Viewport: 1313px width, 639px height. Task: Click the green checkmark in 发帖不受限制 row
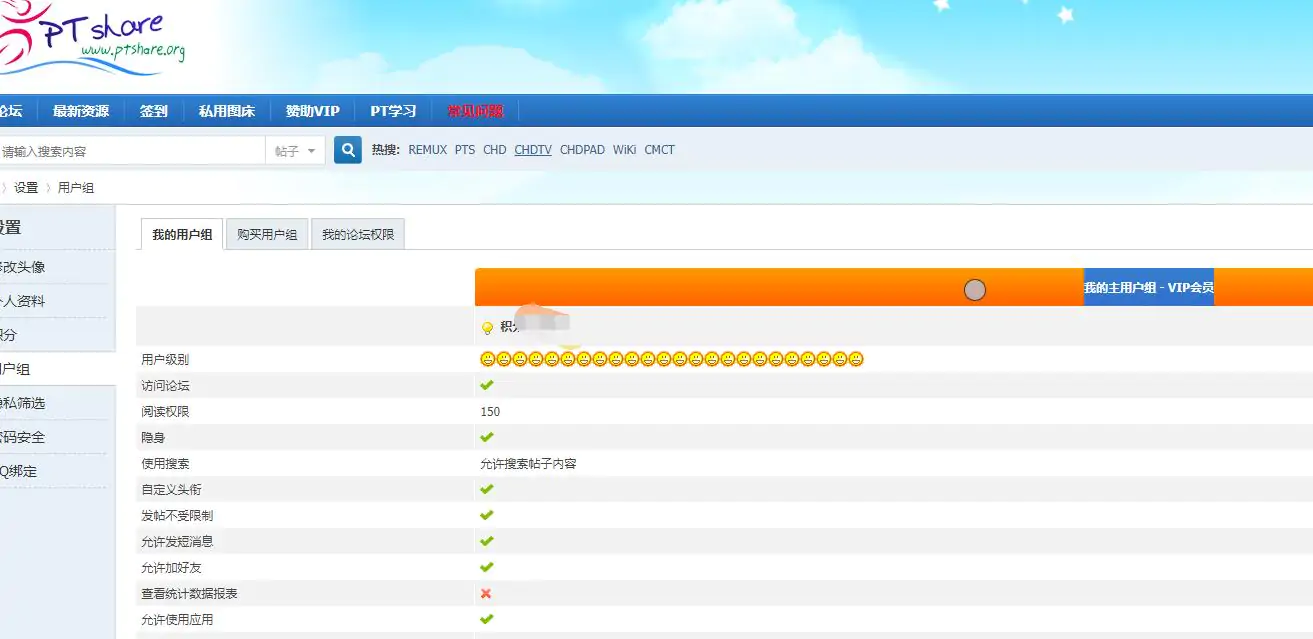click(487, 515)
